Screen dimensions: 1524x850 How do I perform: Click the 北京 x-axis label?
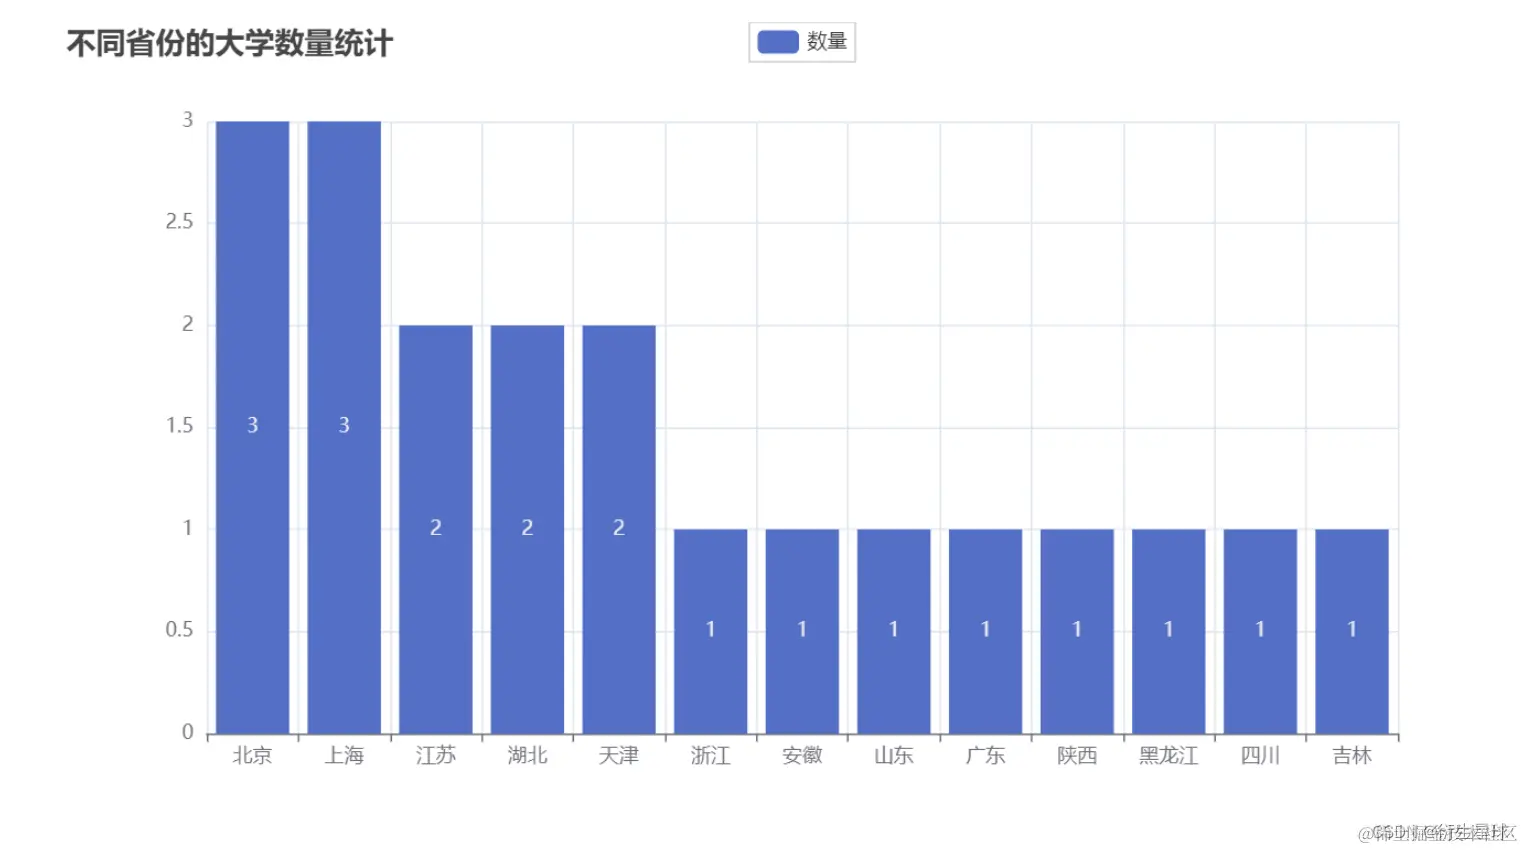pyautogui.click(x=251, y=756)
